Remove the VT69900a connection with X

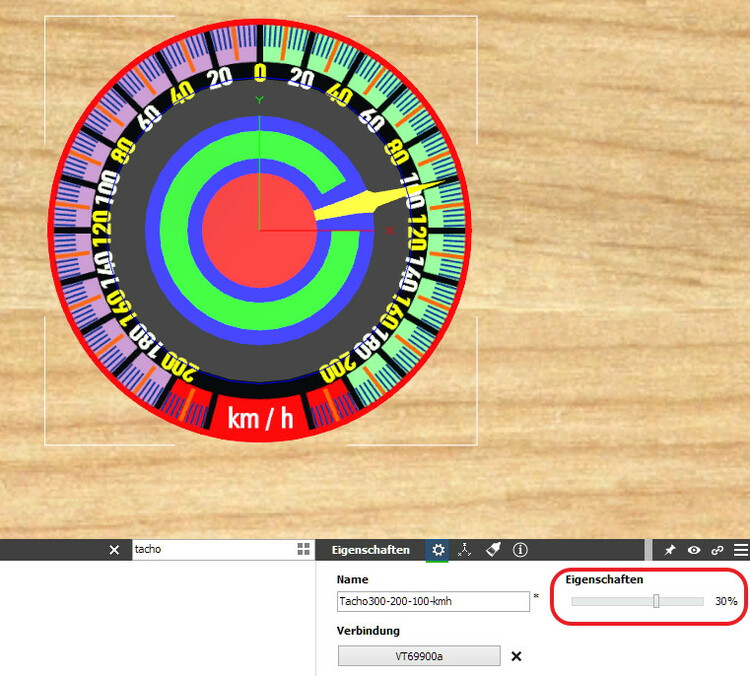pyautogui.click(x=516, y=656)
